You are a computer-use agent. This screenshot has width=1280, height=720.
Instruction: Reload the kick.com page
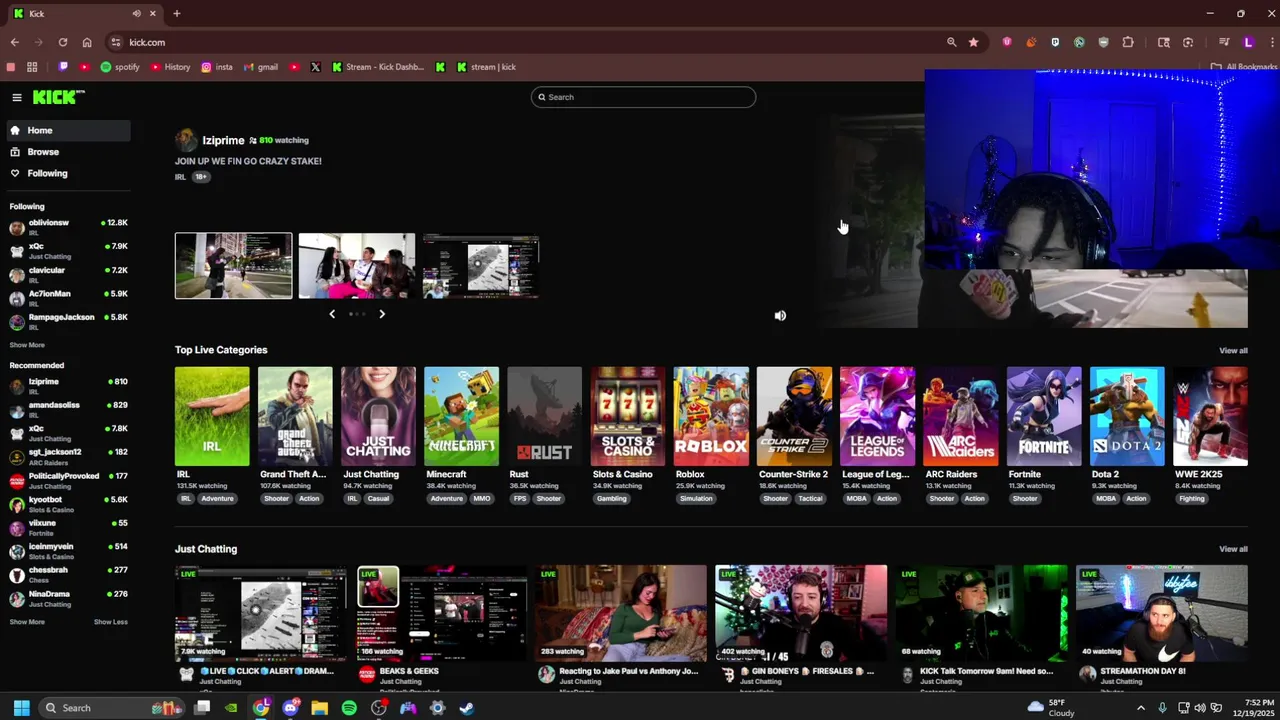pyautogui.click(x=62, y=42)
